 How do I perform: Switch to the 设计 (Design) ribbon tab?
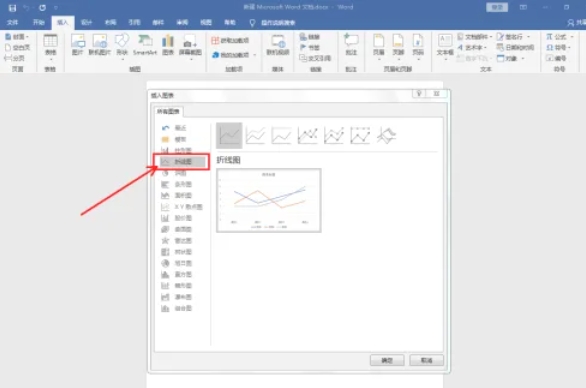click(x=86, y=22)
